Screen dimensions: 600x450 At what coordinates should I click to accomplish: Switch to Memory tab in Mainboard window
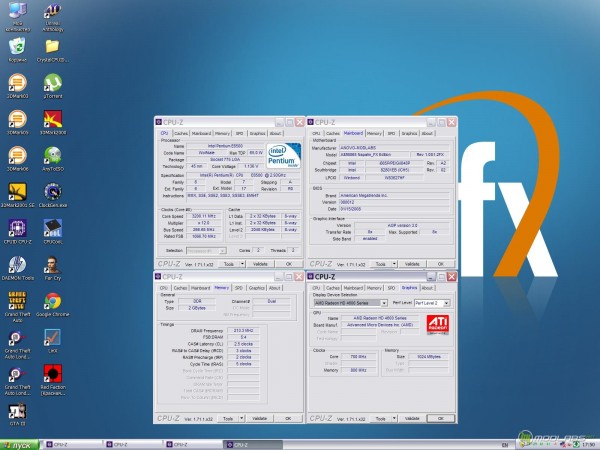(x=374, y=133)
